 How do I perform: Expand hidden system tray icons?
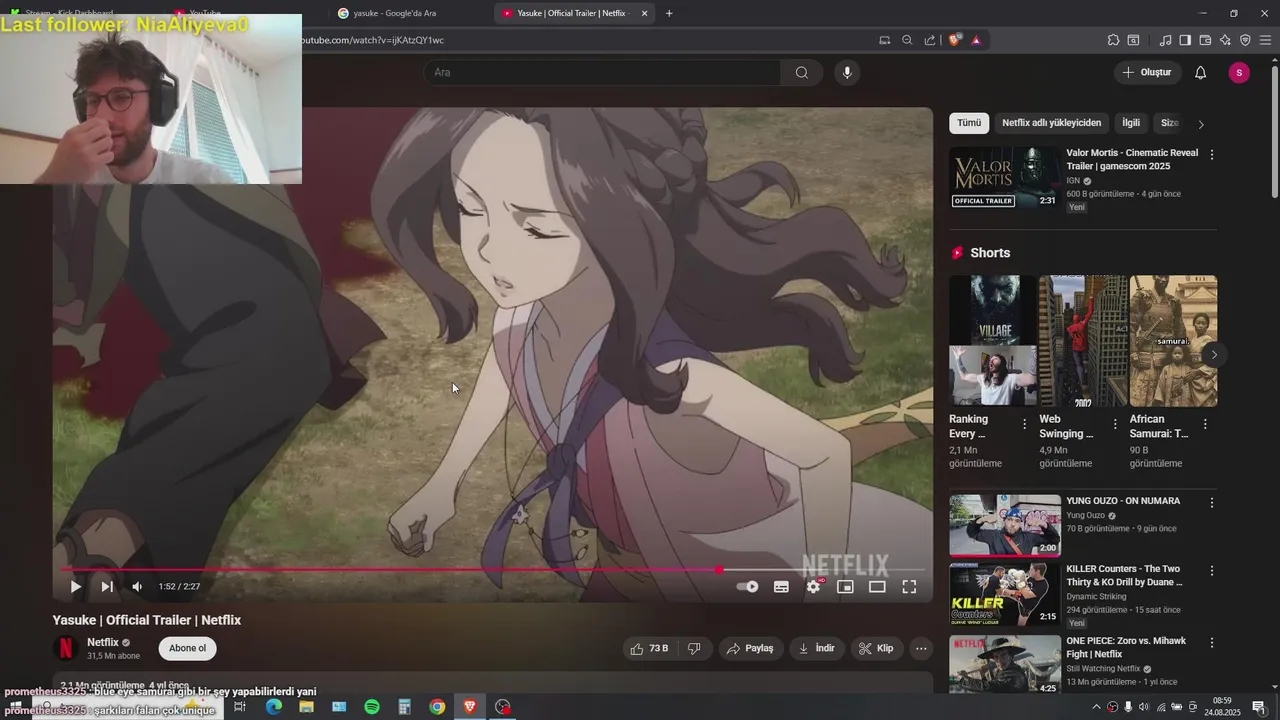pos(1097,707)
